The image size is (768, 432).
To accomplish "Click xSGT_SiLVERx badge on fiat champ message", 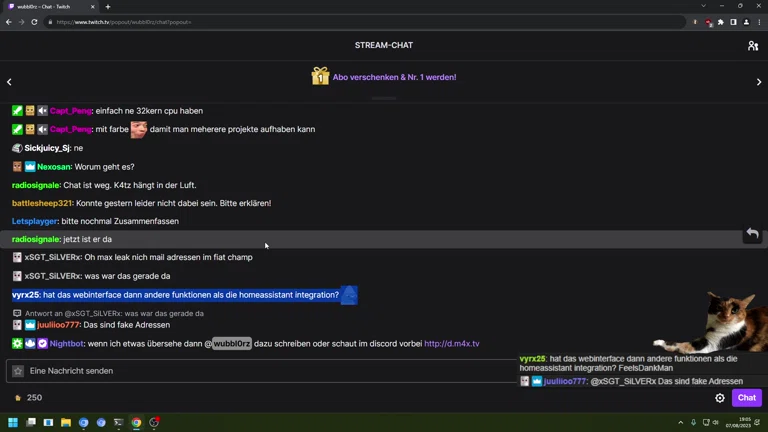I will (17, 257).
